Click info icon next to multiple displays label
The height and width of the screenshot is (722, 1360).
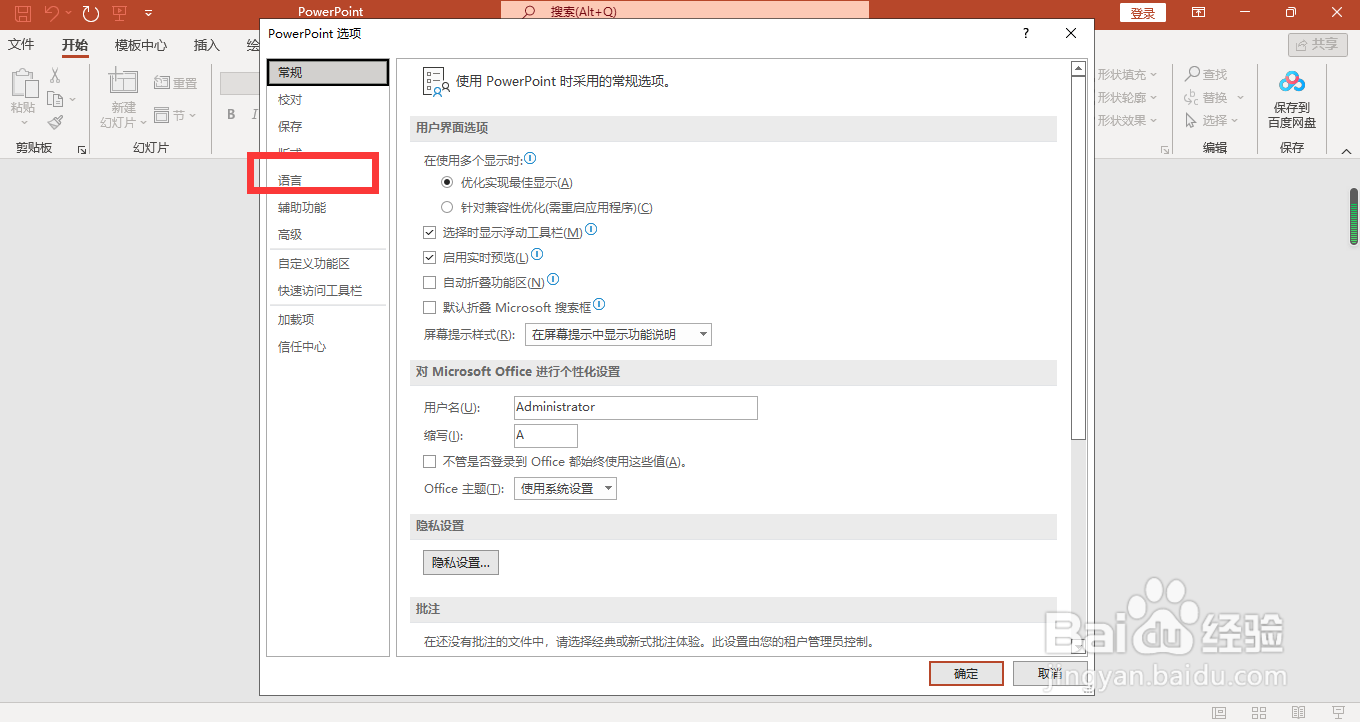pyautogui.click(x=531, y=158)
